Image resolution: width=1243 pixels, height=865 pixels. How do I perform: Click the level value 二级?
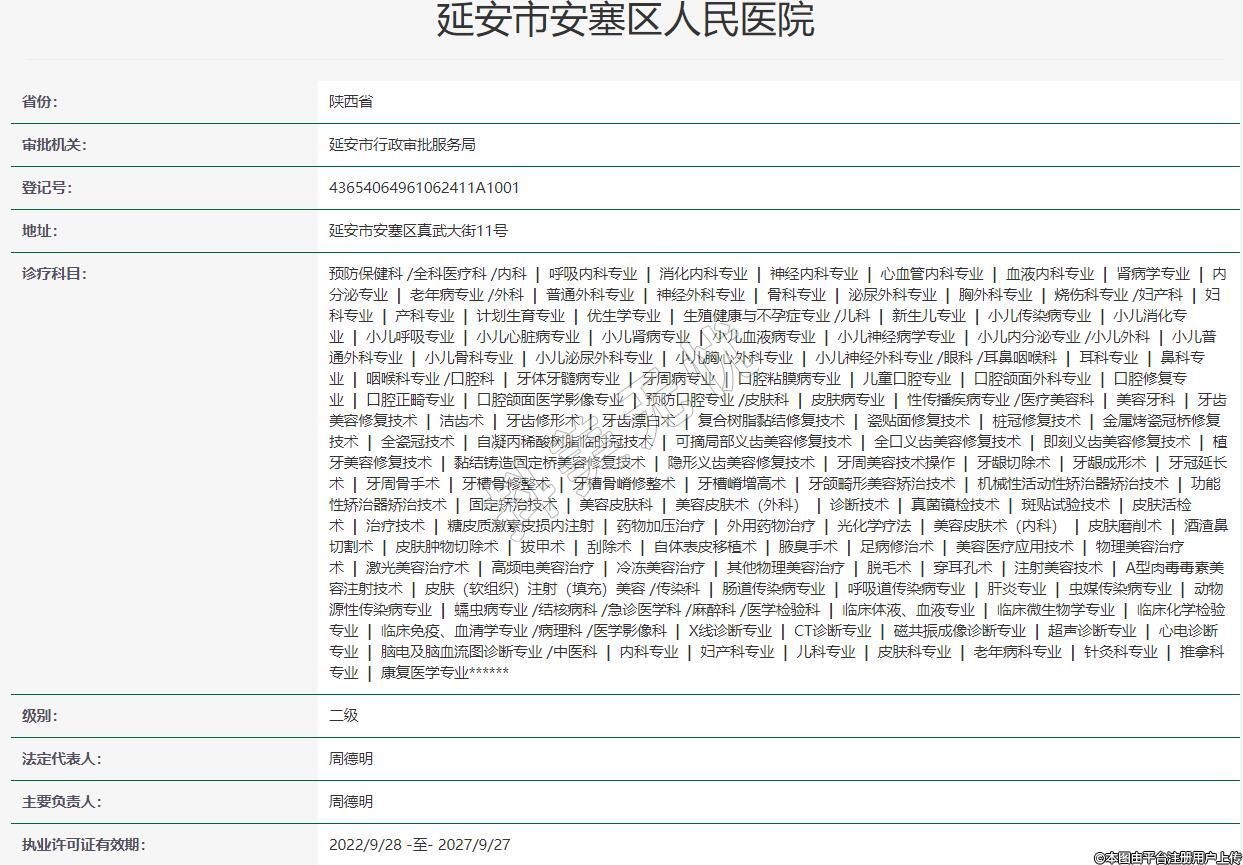coord(344,716)
